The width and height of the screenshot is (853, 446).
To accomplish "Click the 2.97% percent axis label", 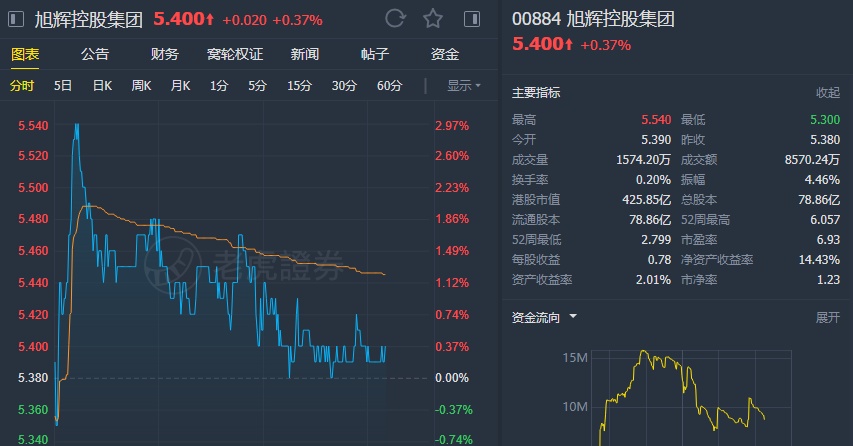I will click(x=452, y=126).
